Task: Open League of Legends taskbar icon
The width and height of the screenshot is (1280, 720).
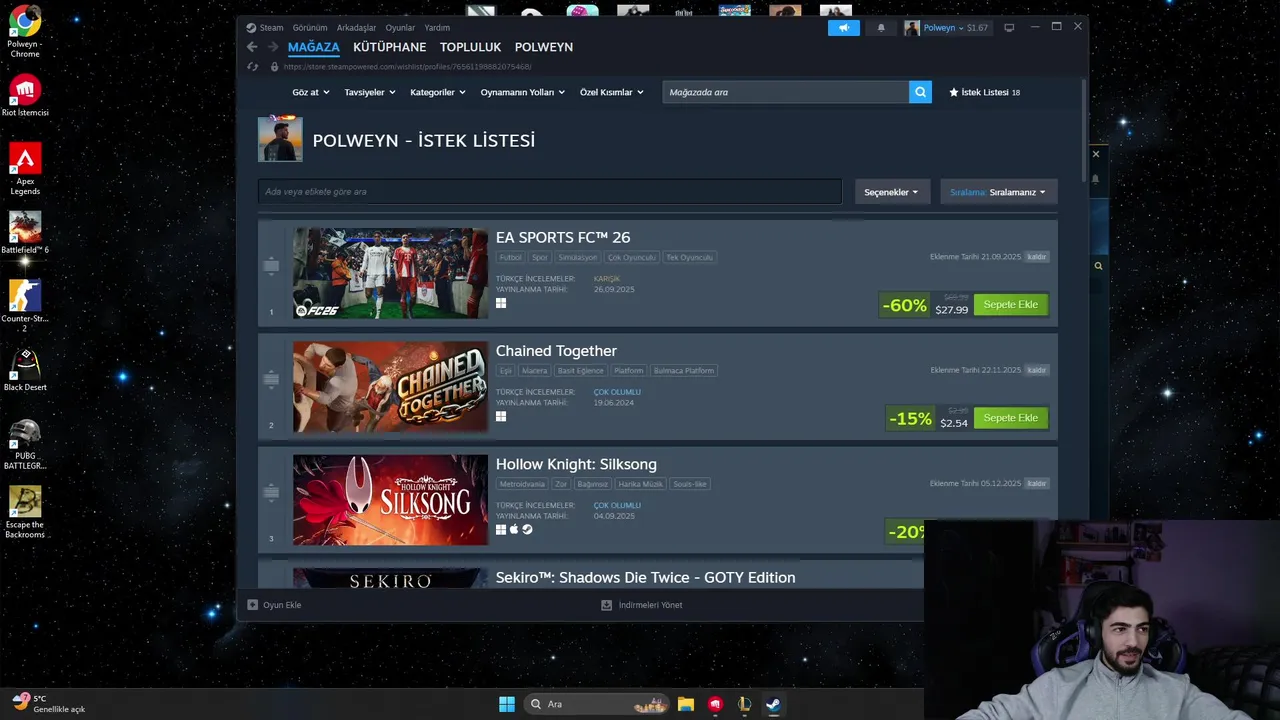Action: (x=744, y=704)
